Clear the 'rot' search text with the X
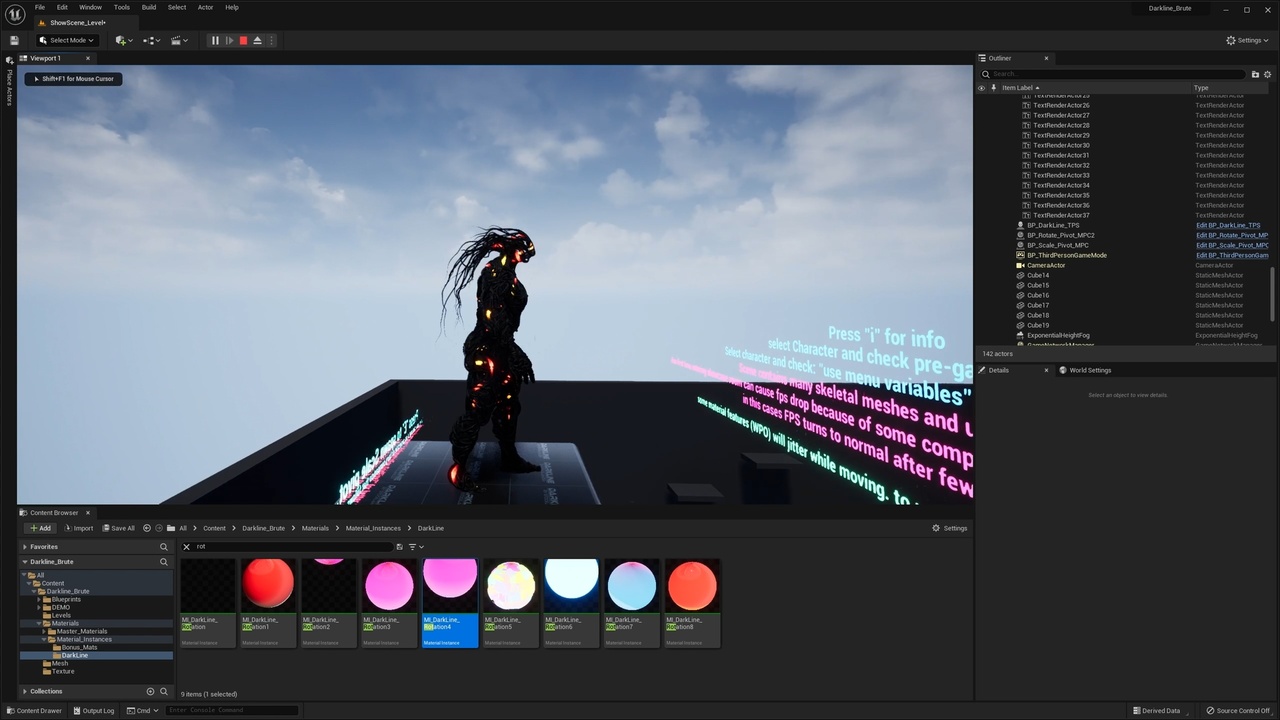Screen dimensions: 1280x720 point(186,547)
